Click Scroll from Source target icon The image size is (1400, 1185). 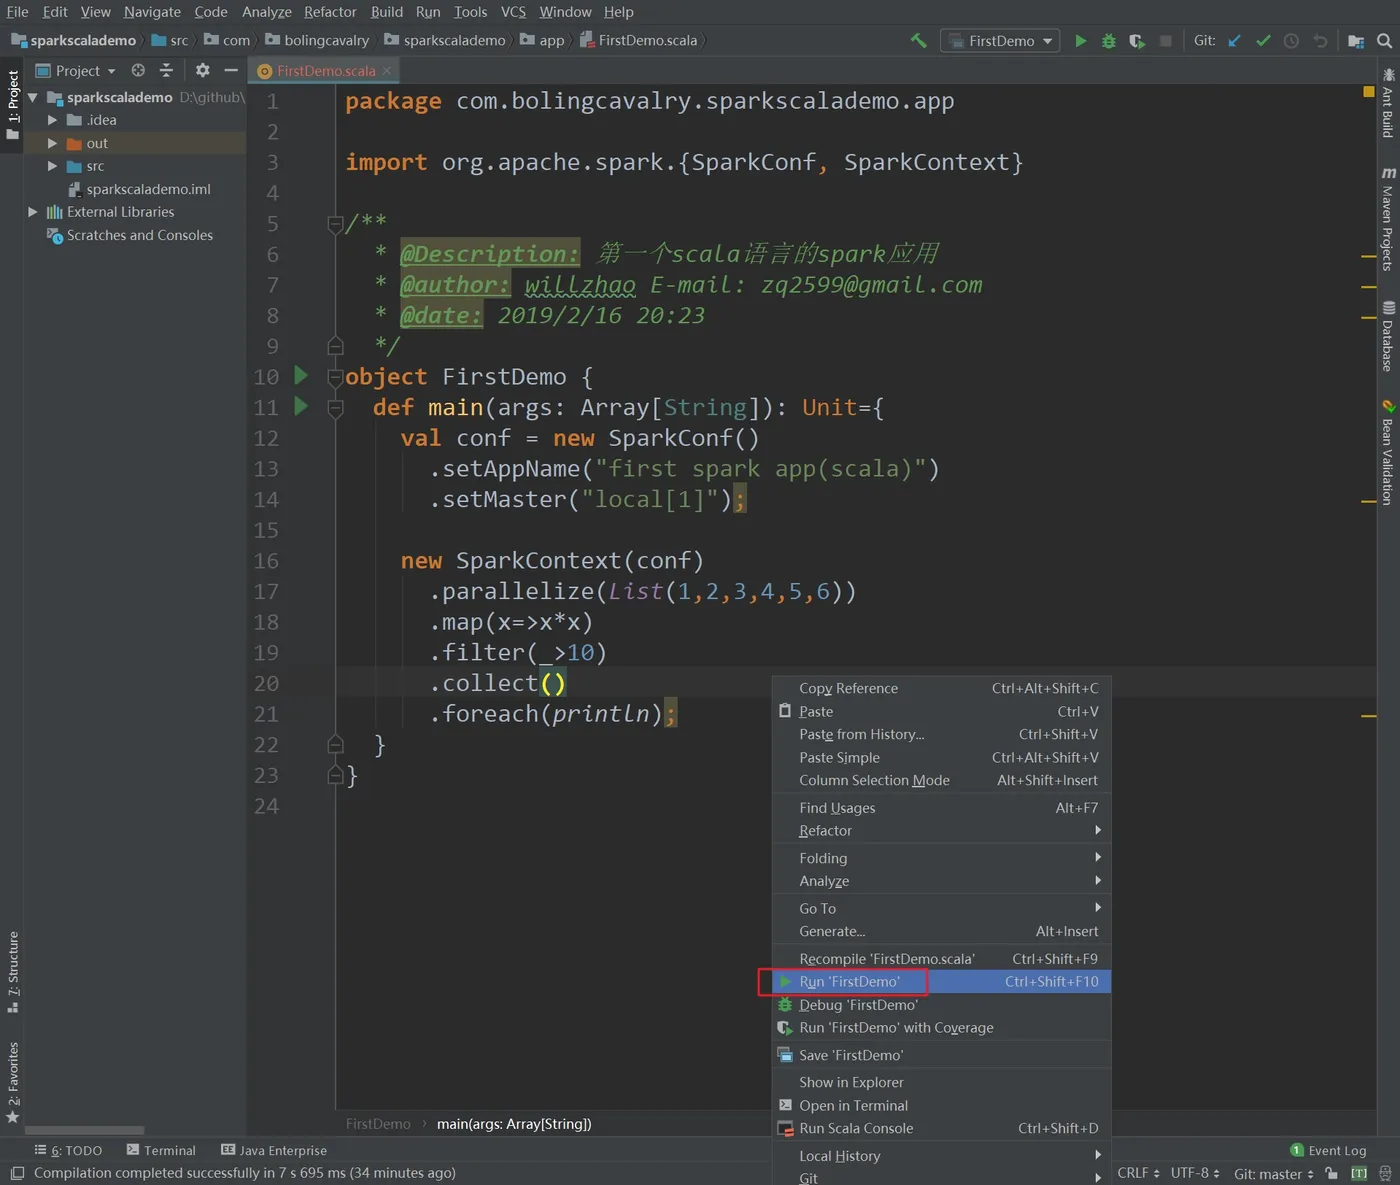point(138,70)
